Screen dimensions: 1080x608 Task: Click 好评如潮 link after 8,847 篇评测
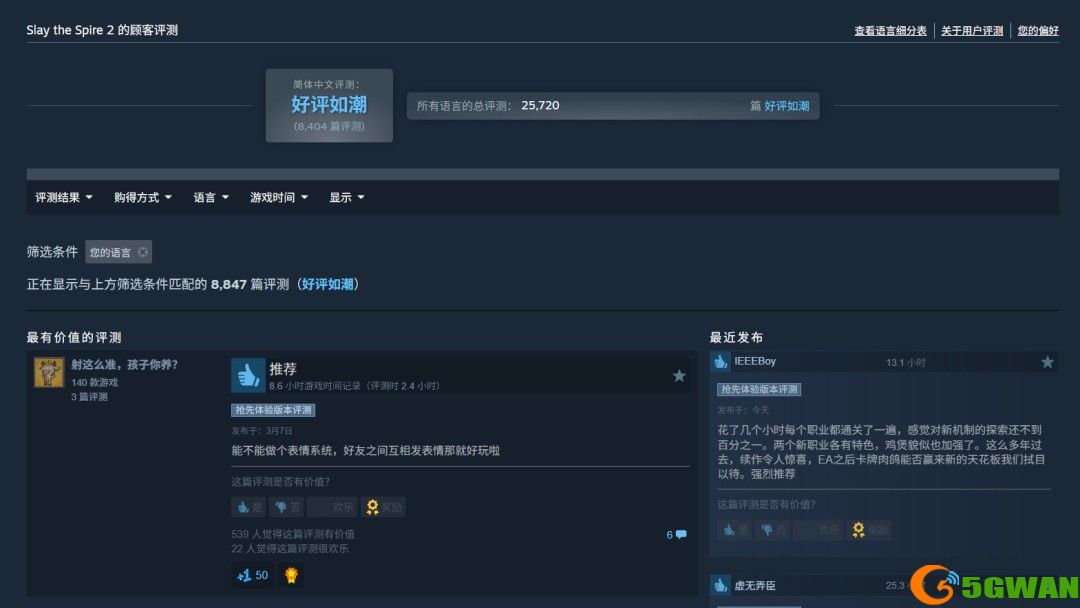(327, 284)
